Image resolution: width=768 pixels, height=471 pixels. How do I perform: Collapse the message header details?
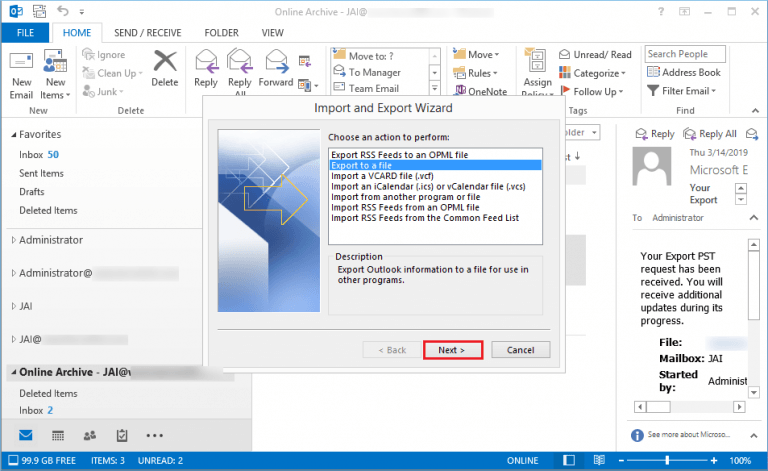click(754, 217)
